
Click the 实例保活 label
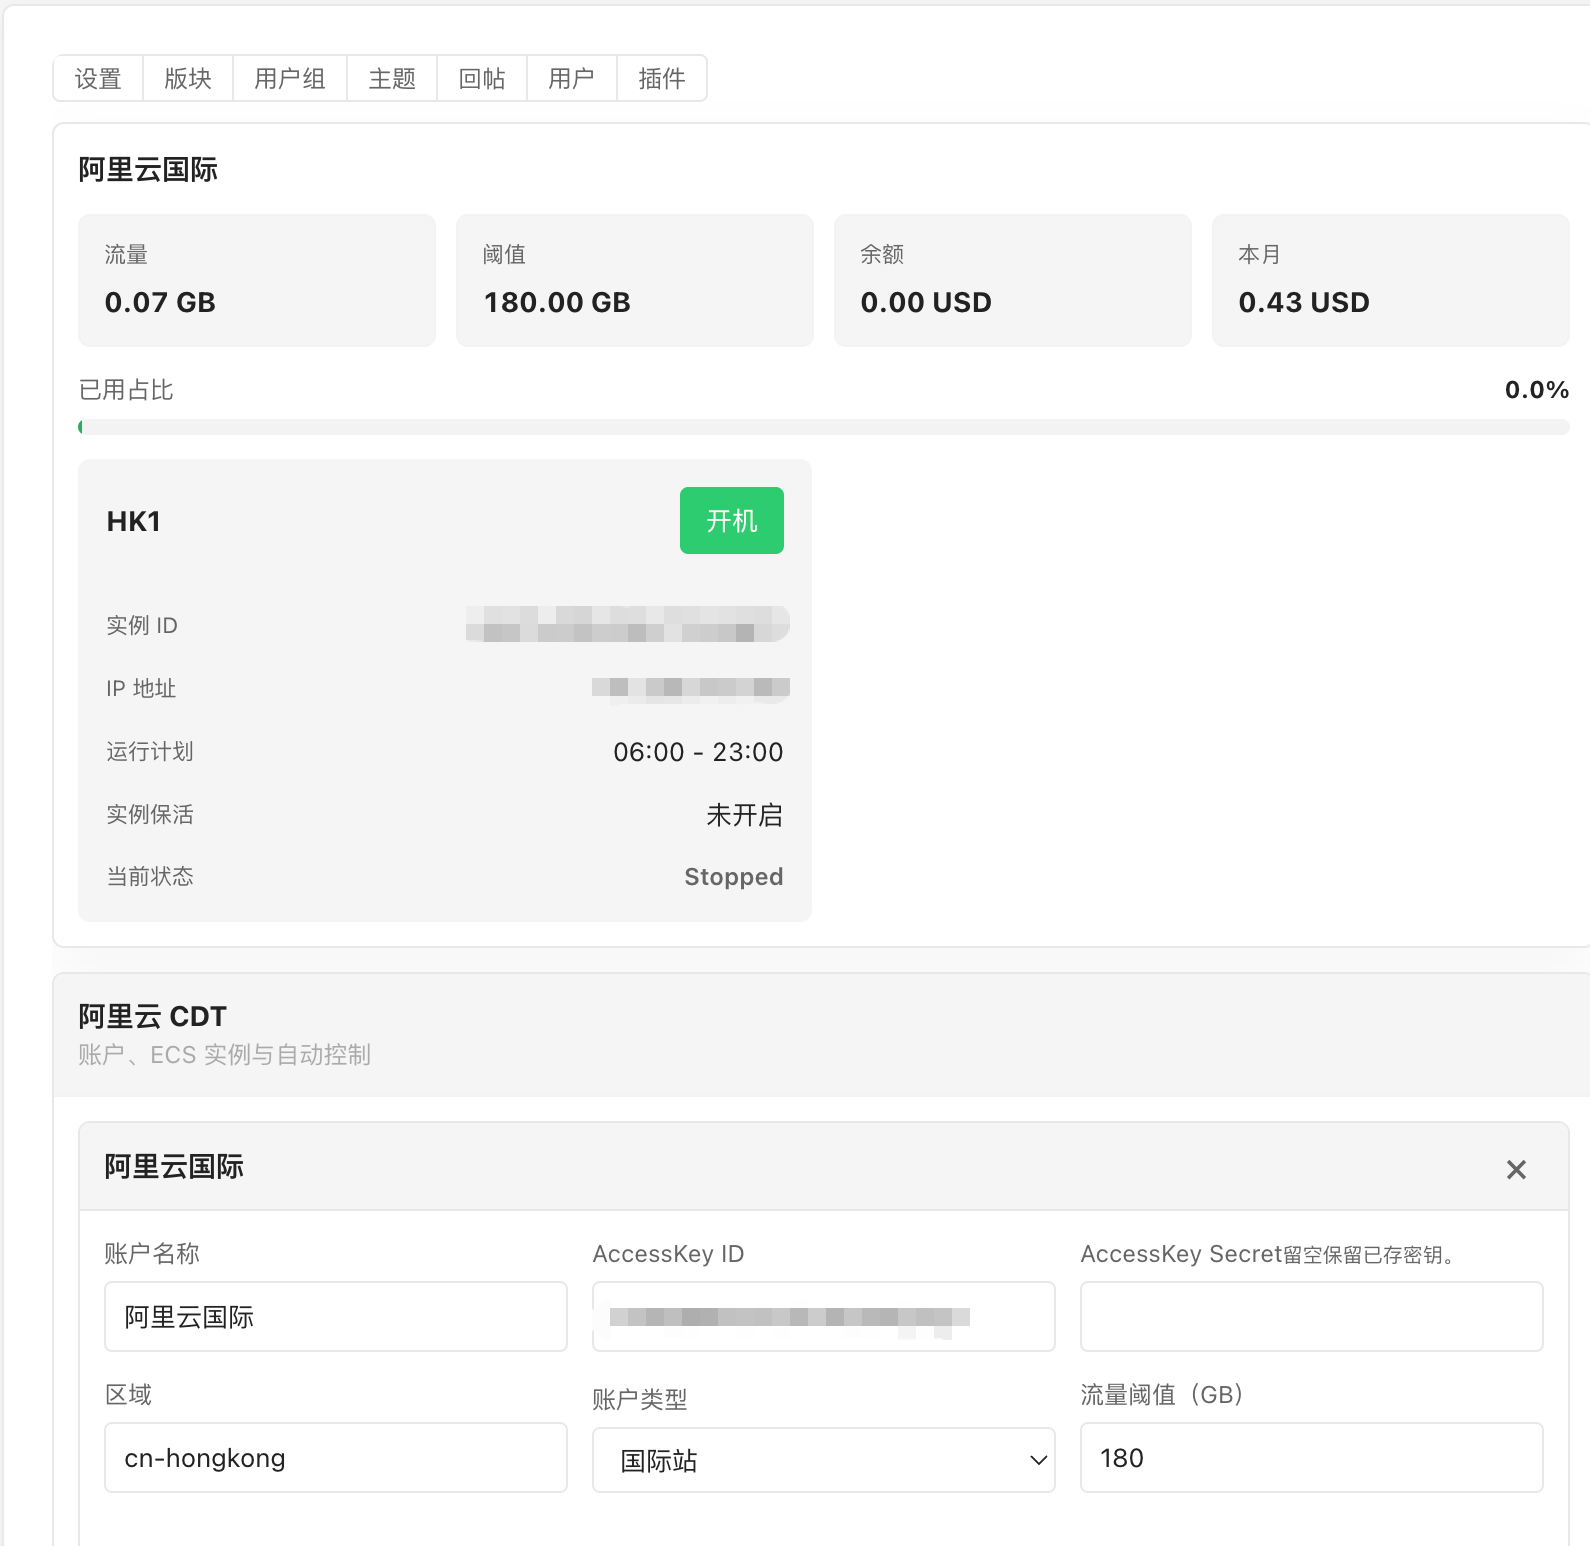[x=150, y=814]
